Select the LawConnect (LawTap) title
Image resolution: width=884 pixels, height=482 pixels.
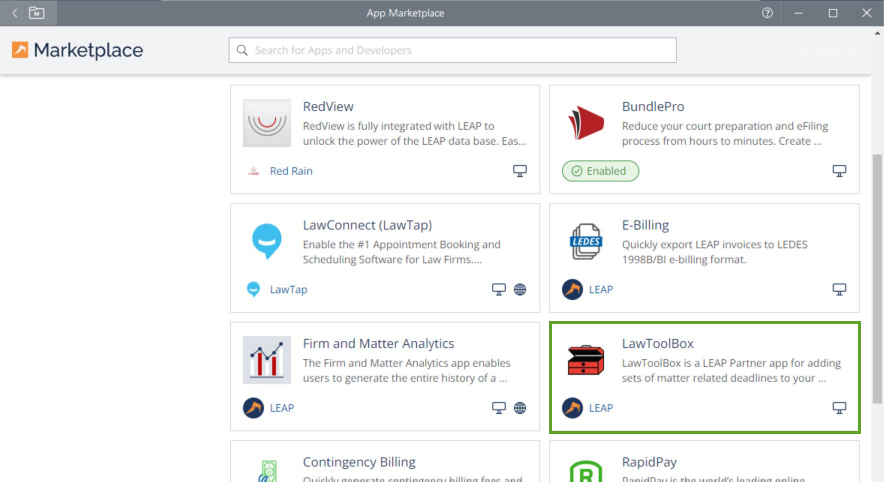coord(367,225)
